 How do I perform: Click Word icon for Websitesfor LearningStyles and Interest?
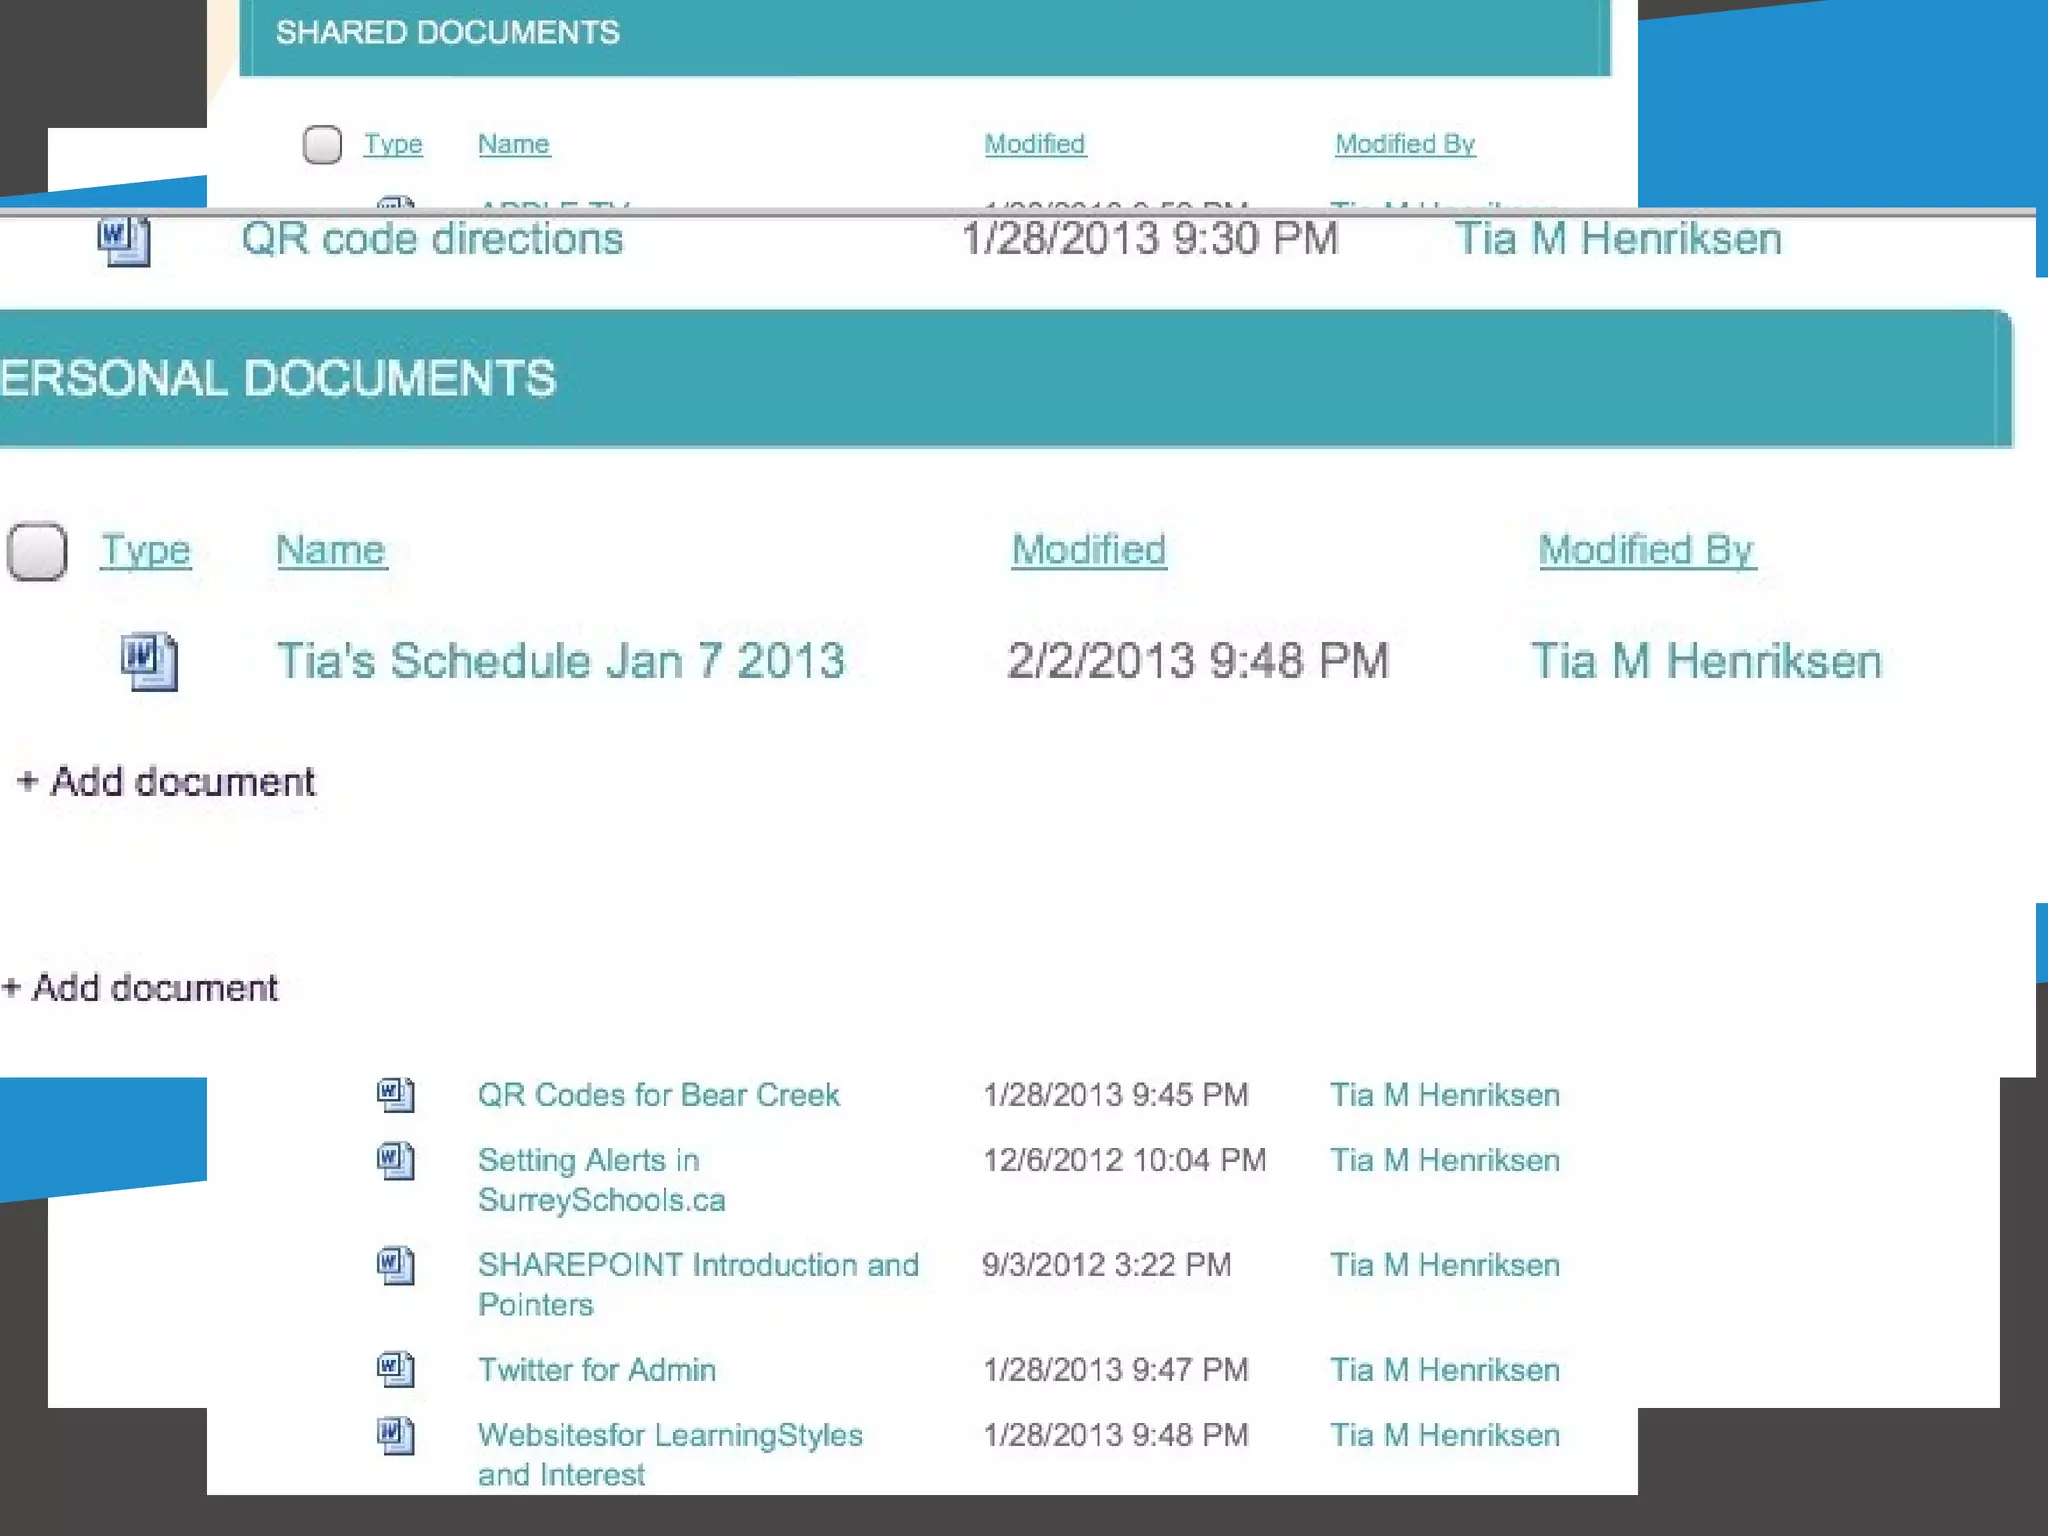click(395, 1435)
